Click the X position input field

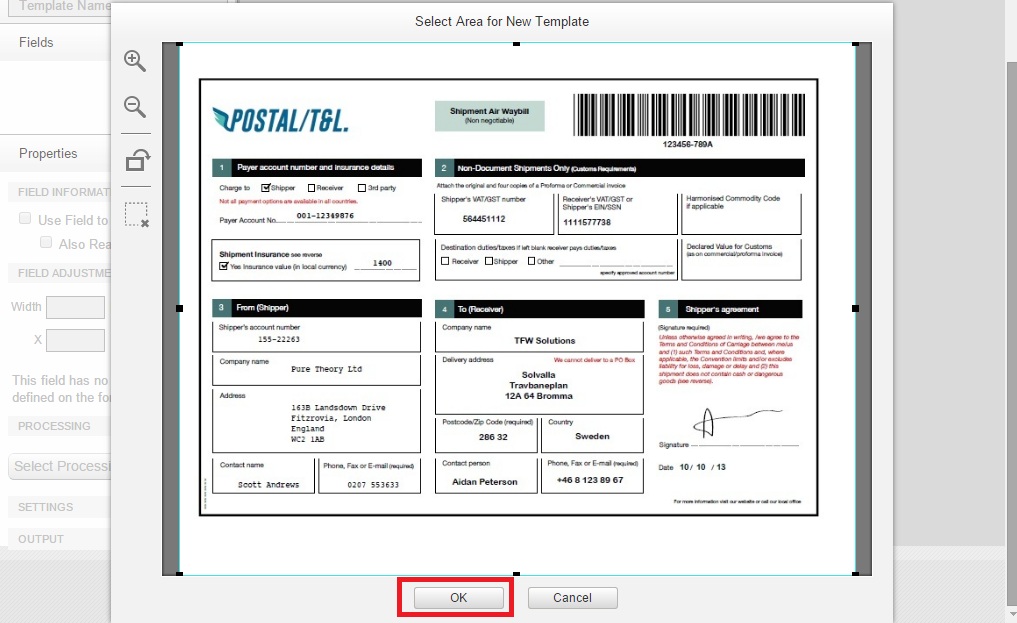pos(75,340)
